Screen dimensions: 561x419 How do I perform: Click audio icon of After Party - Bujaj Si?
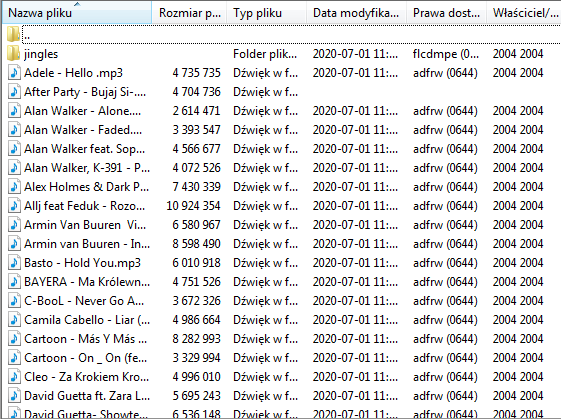tap(14, 92)
